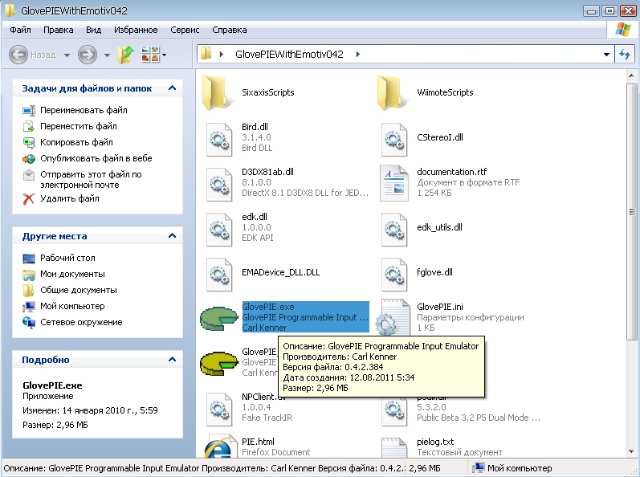Select the NPClient dll file icon
The width and height of the screenshot is (640, 477).
point(219,409)
